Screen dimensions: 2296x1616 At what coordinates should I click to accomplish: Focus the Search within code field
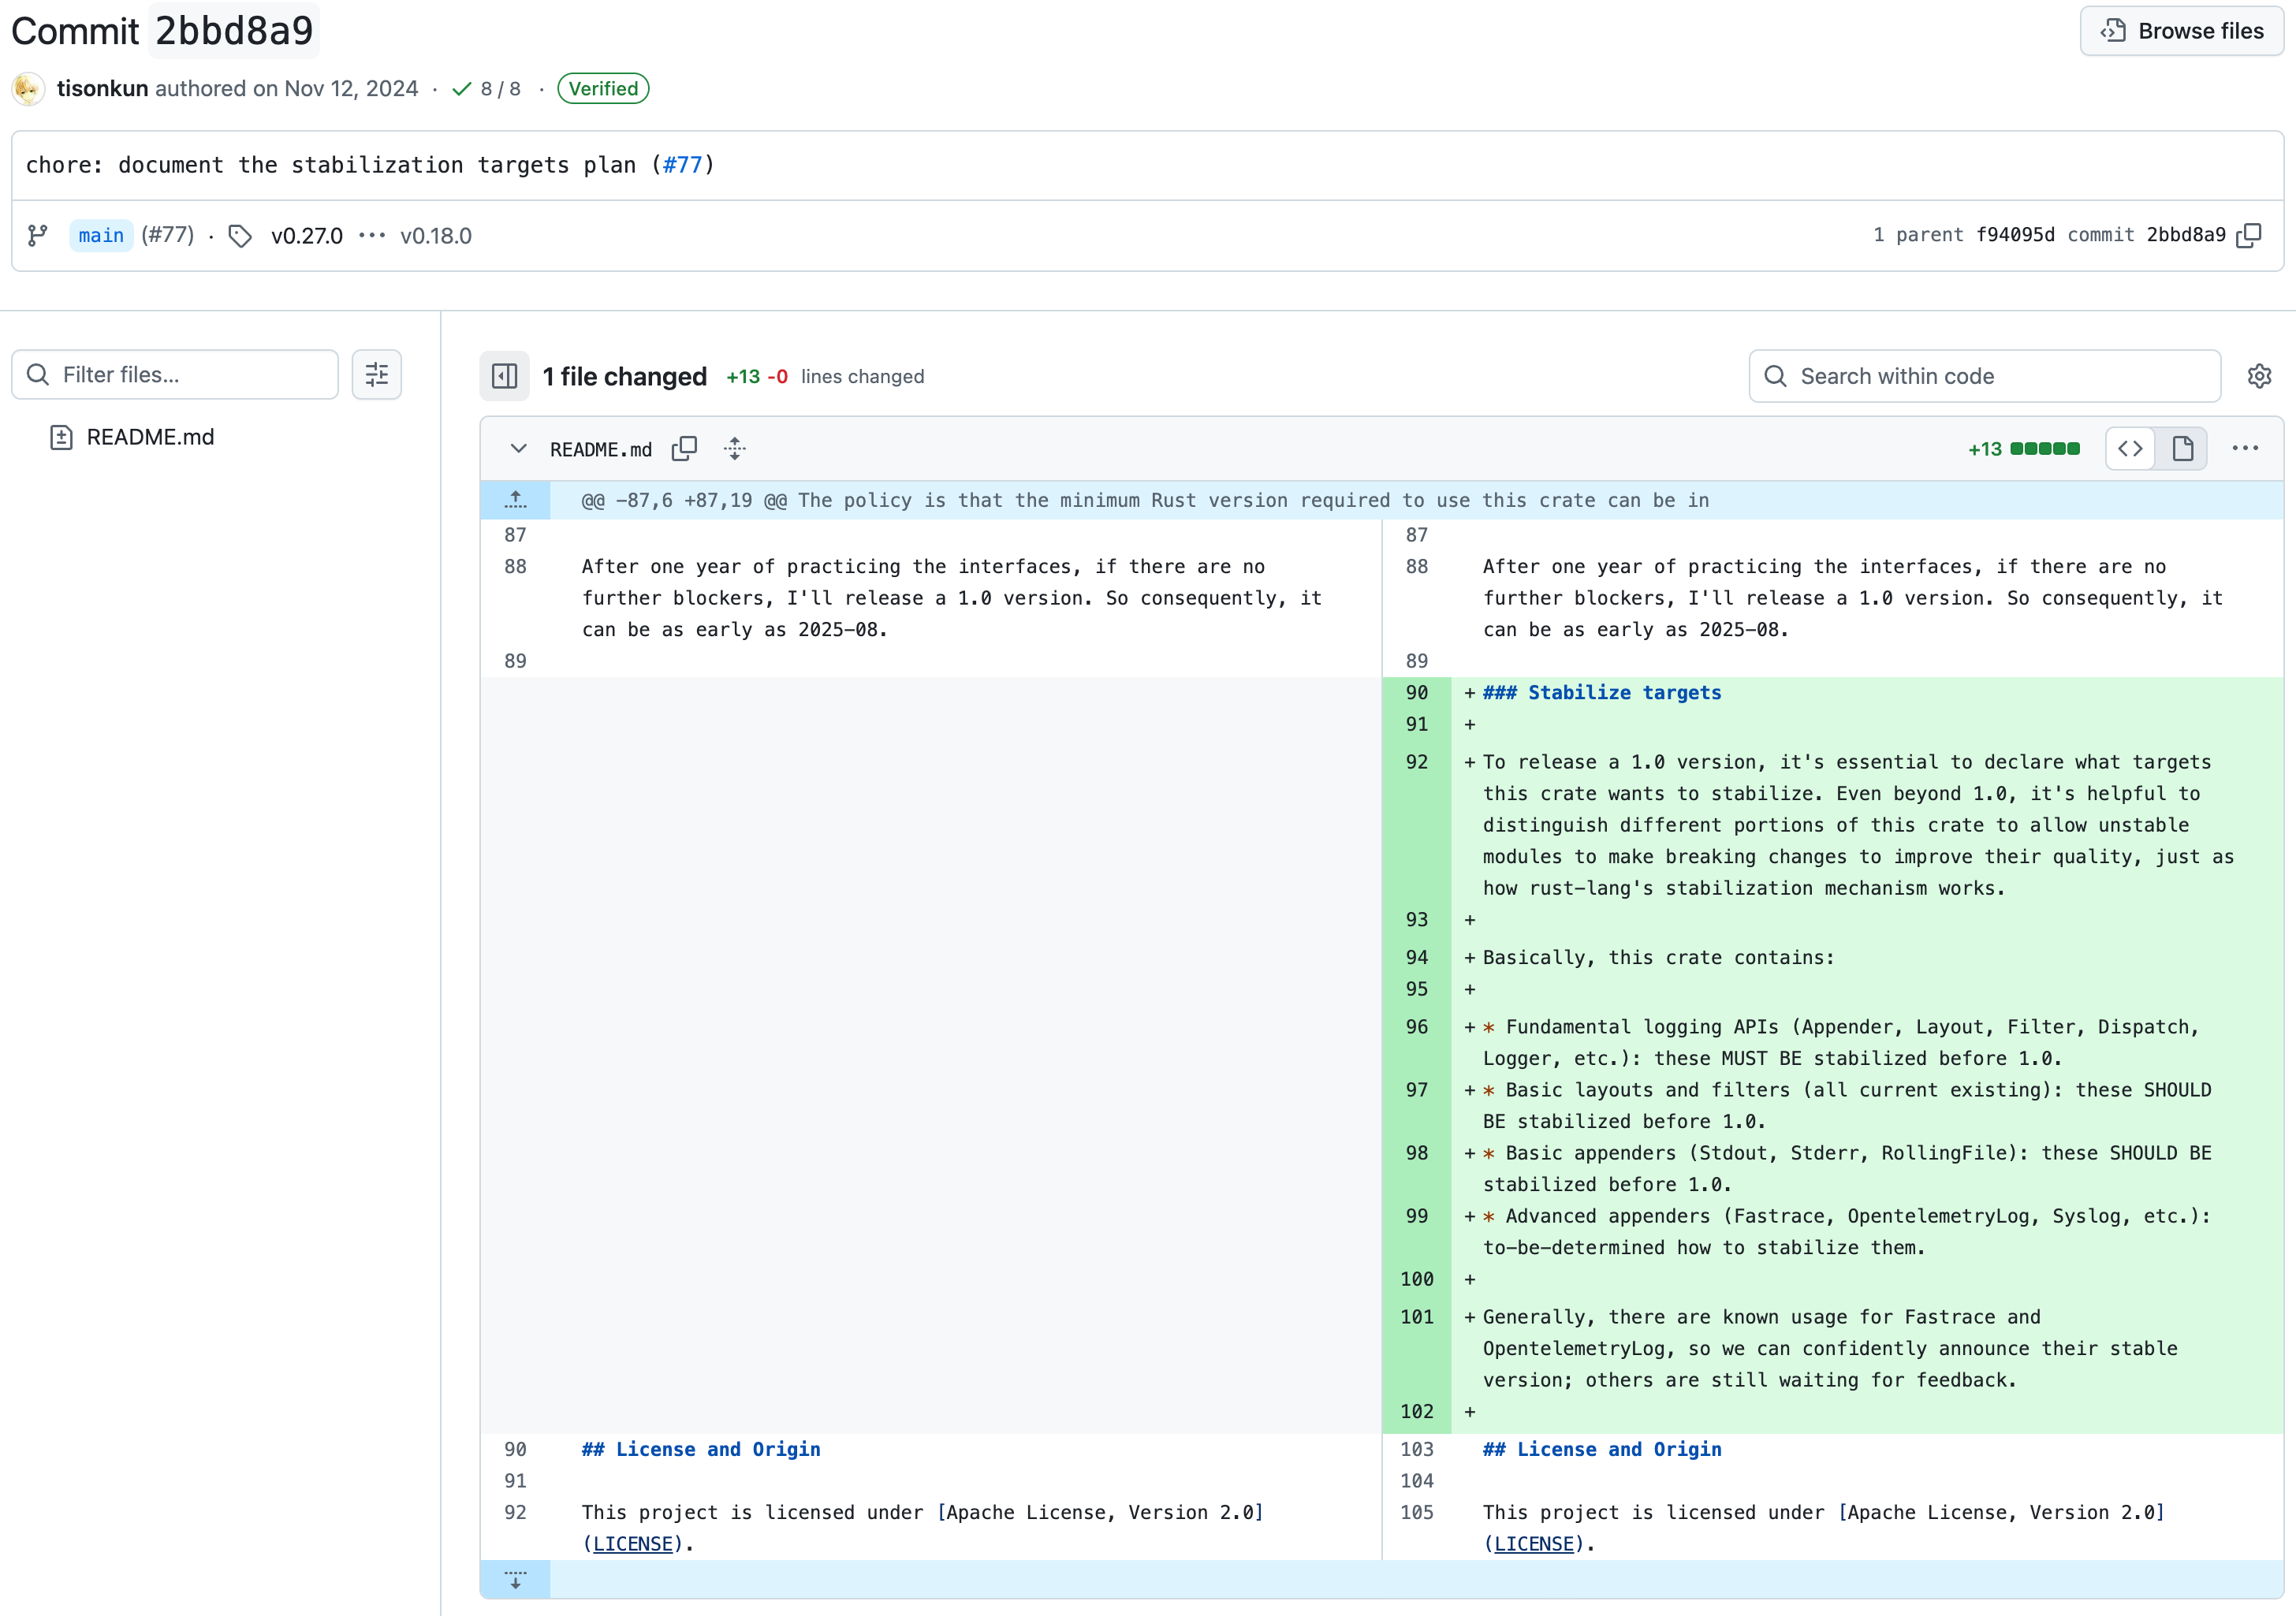click(1985, 375)
